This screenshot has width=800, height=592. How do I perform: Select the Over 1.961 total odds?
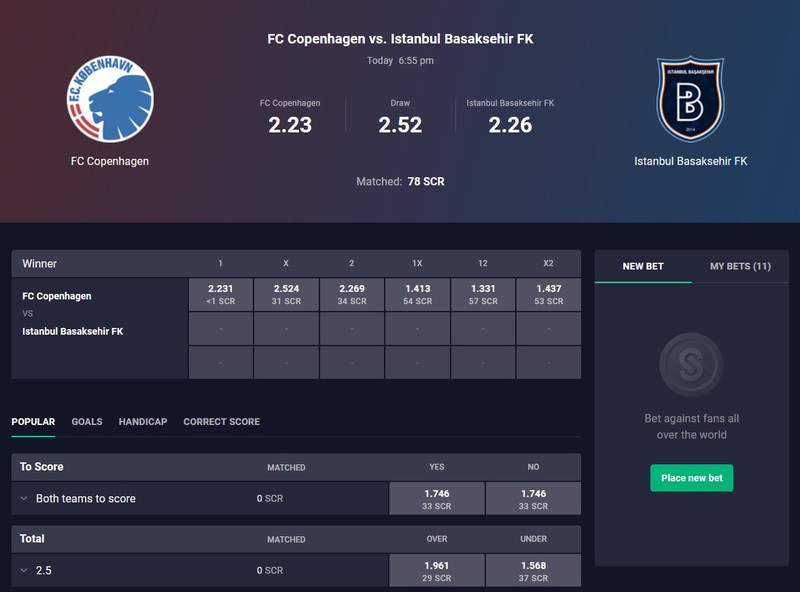coord(437,571)
